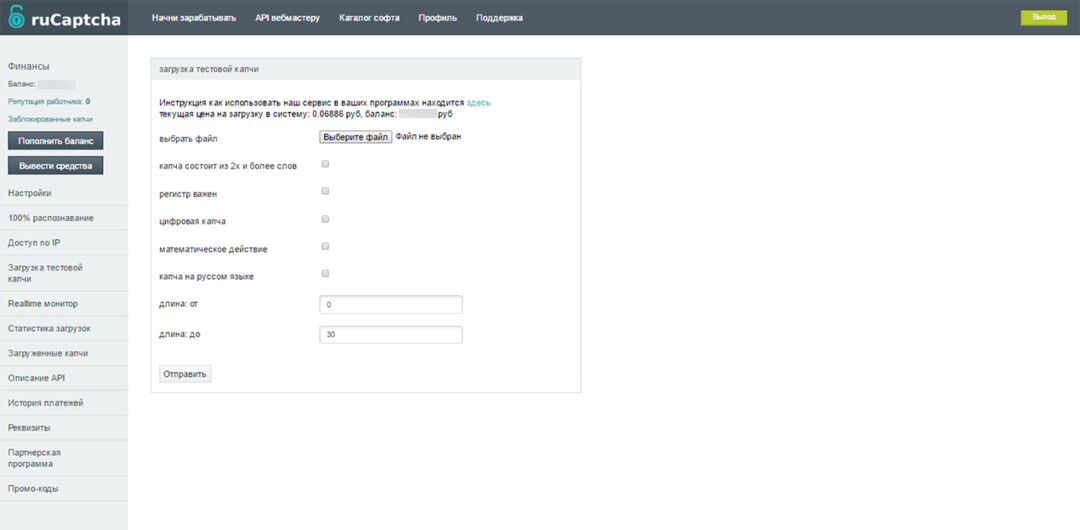Toggle the 'регистр важен' checkbox
The height and width of the screenshot is (530, 1080).
tap(325, 191)
